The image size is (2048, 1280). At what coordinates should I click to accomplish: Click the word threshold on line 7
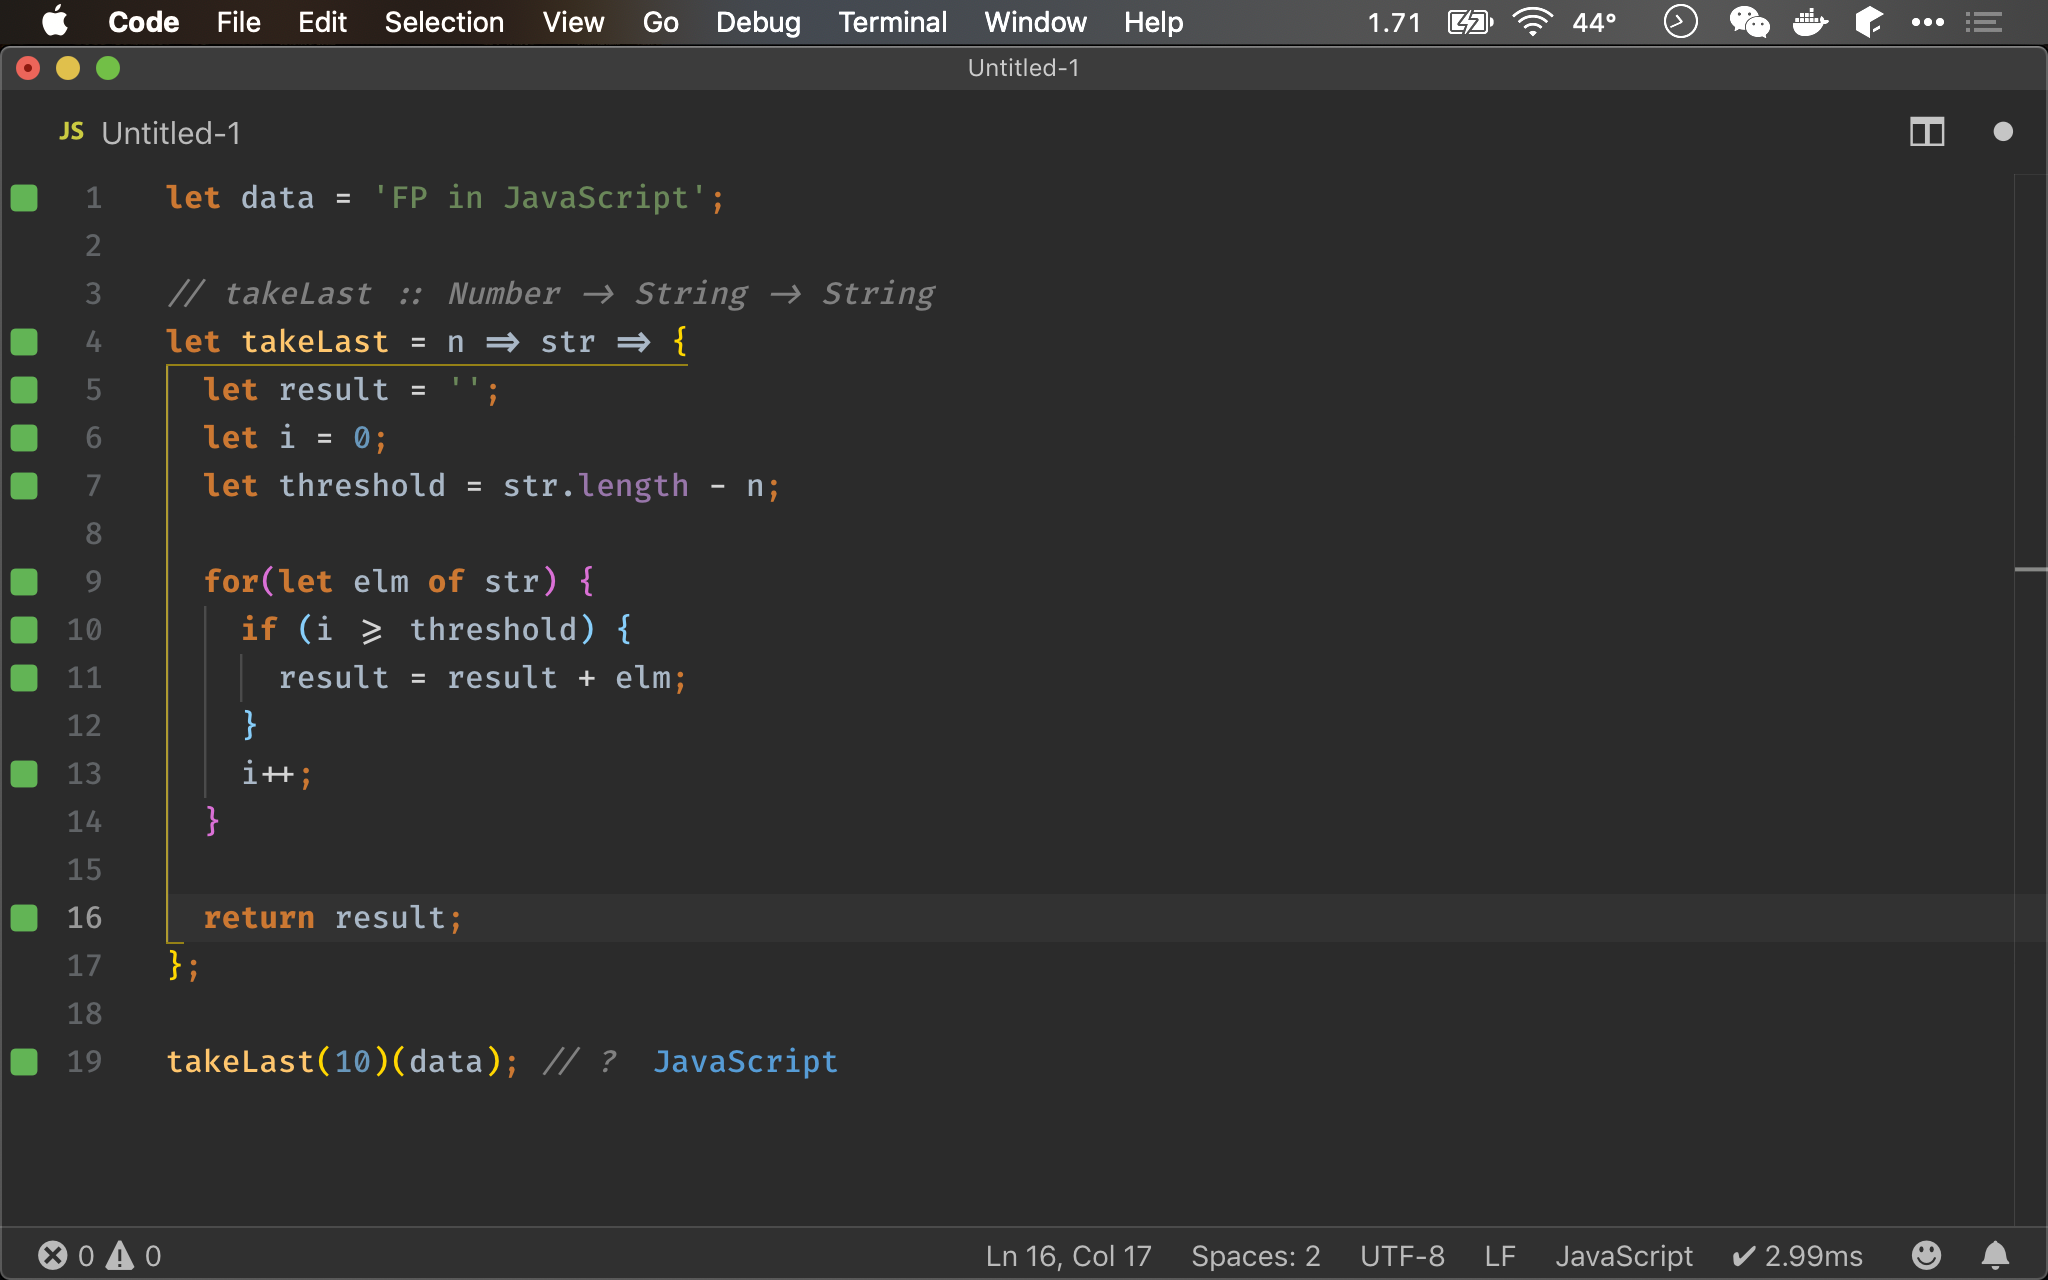[362, 486]
